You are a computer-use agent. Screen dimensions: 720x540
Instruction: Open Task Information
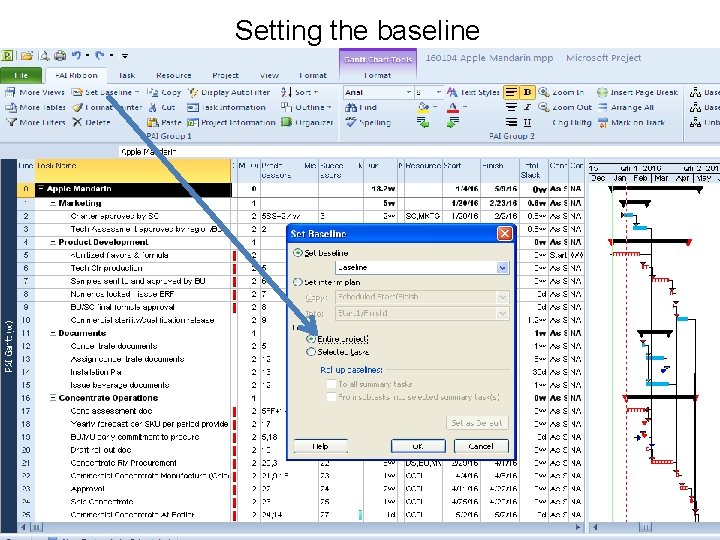tap(226, 107)
